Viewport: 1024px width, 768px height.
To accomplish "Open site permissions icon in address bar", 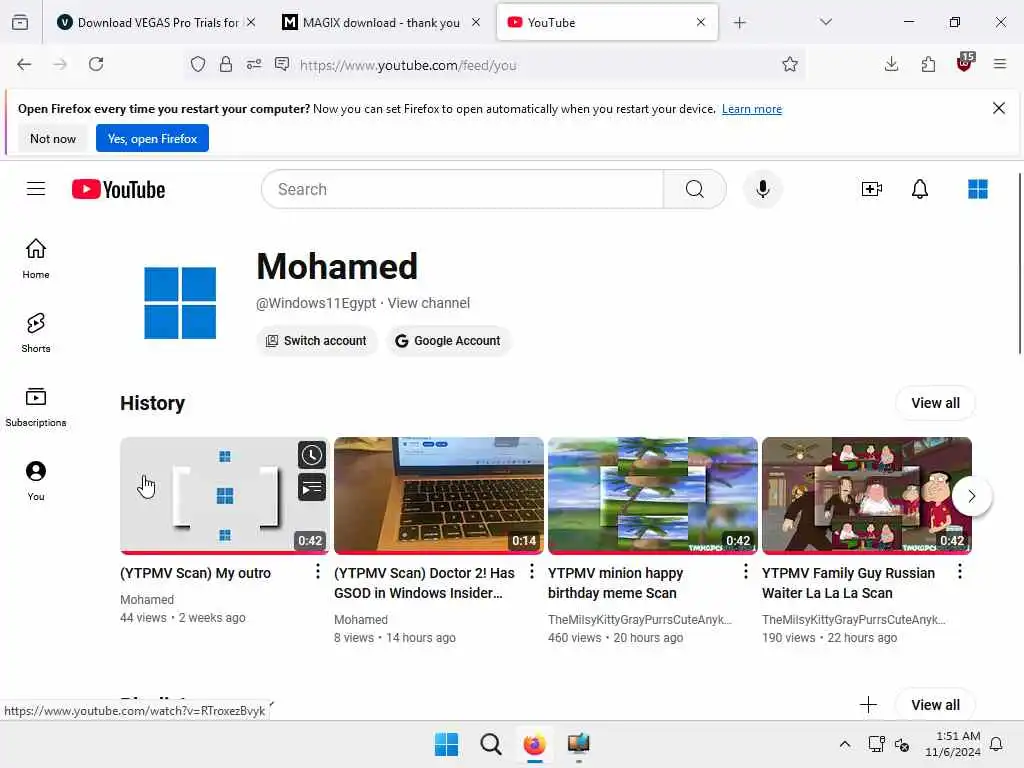I will click(x=253, y=64).
